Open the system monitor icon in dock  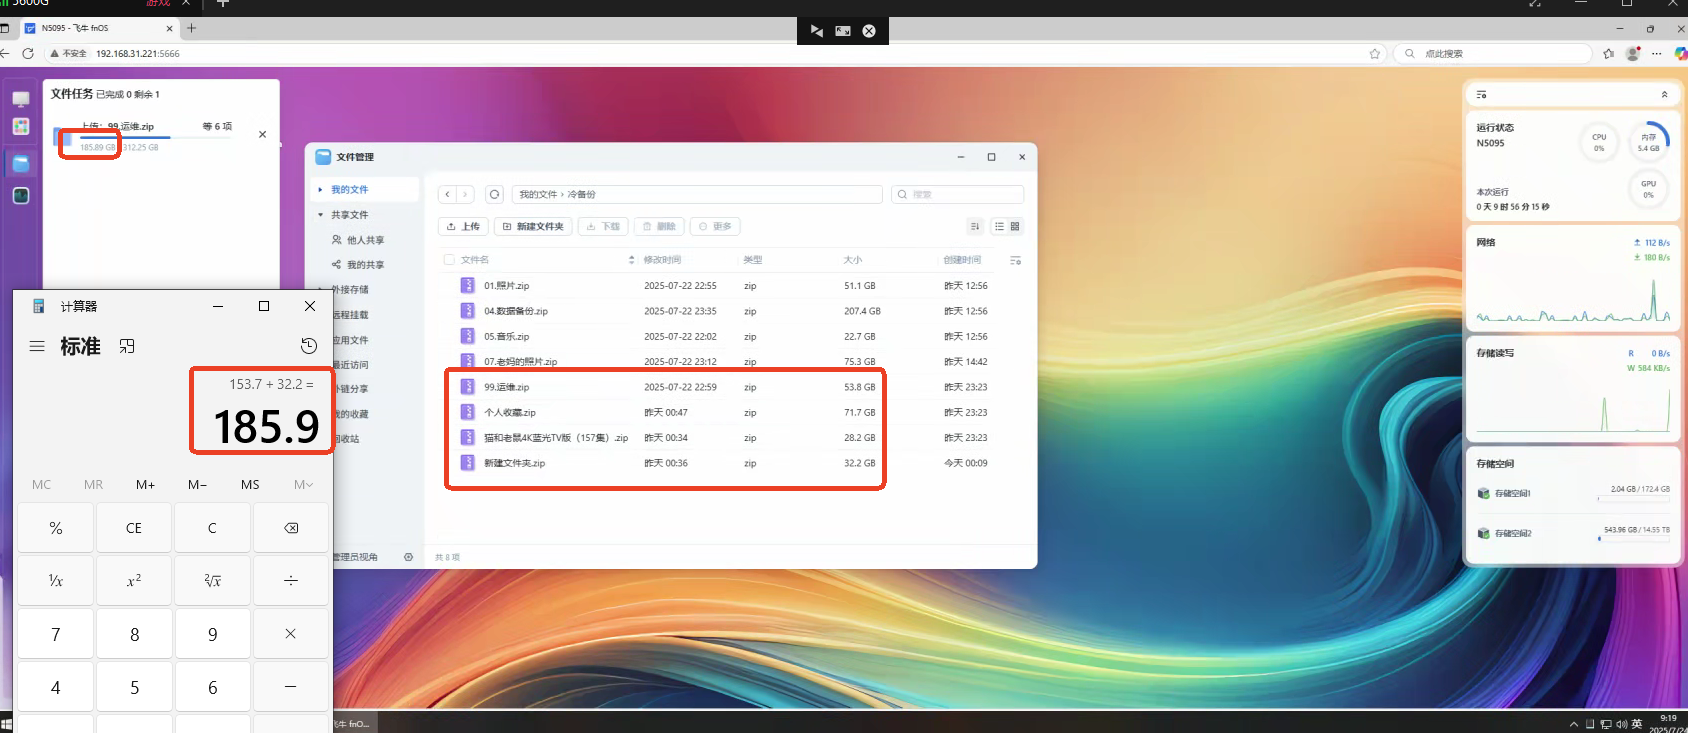coord(21,196)
